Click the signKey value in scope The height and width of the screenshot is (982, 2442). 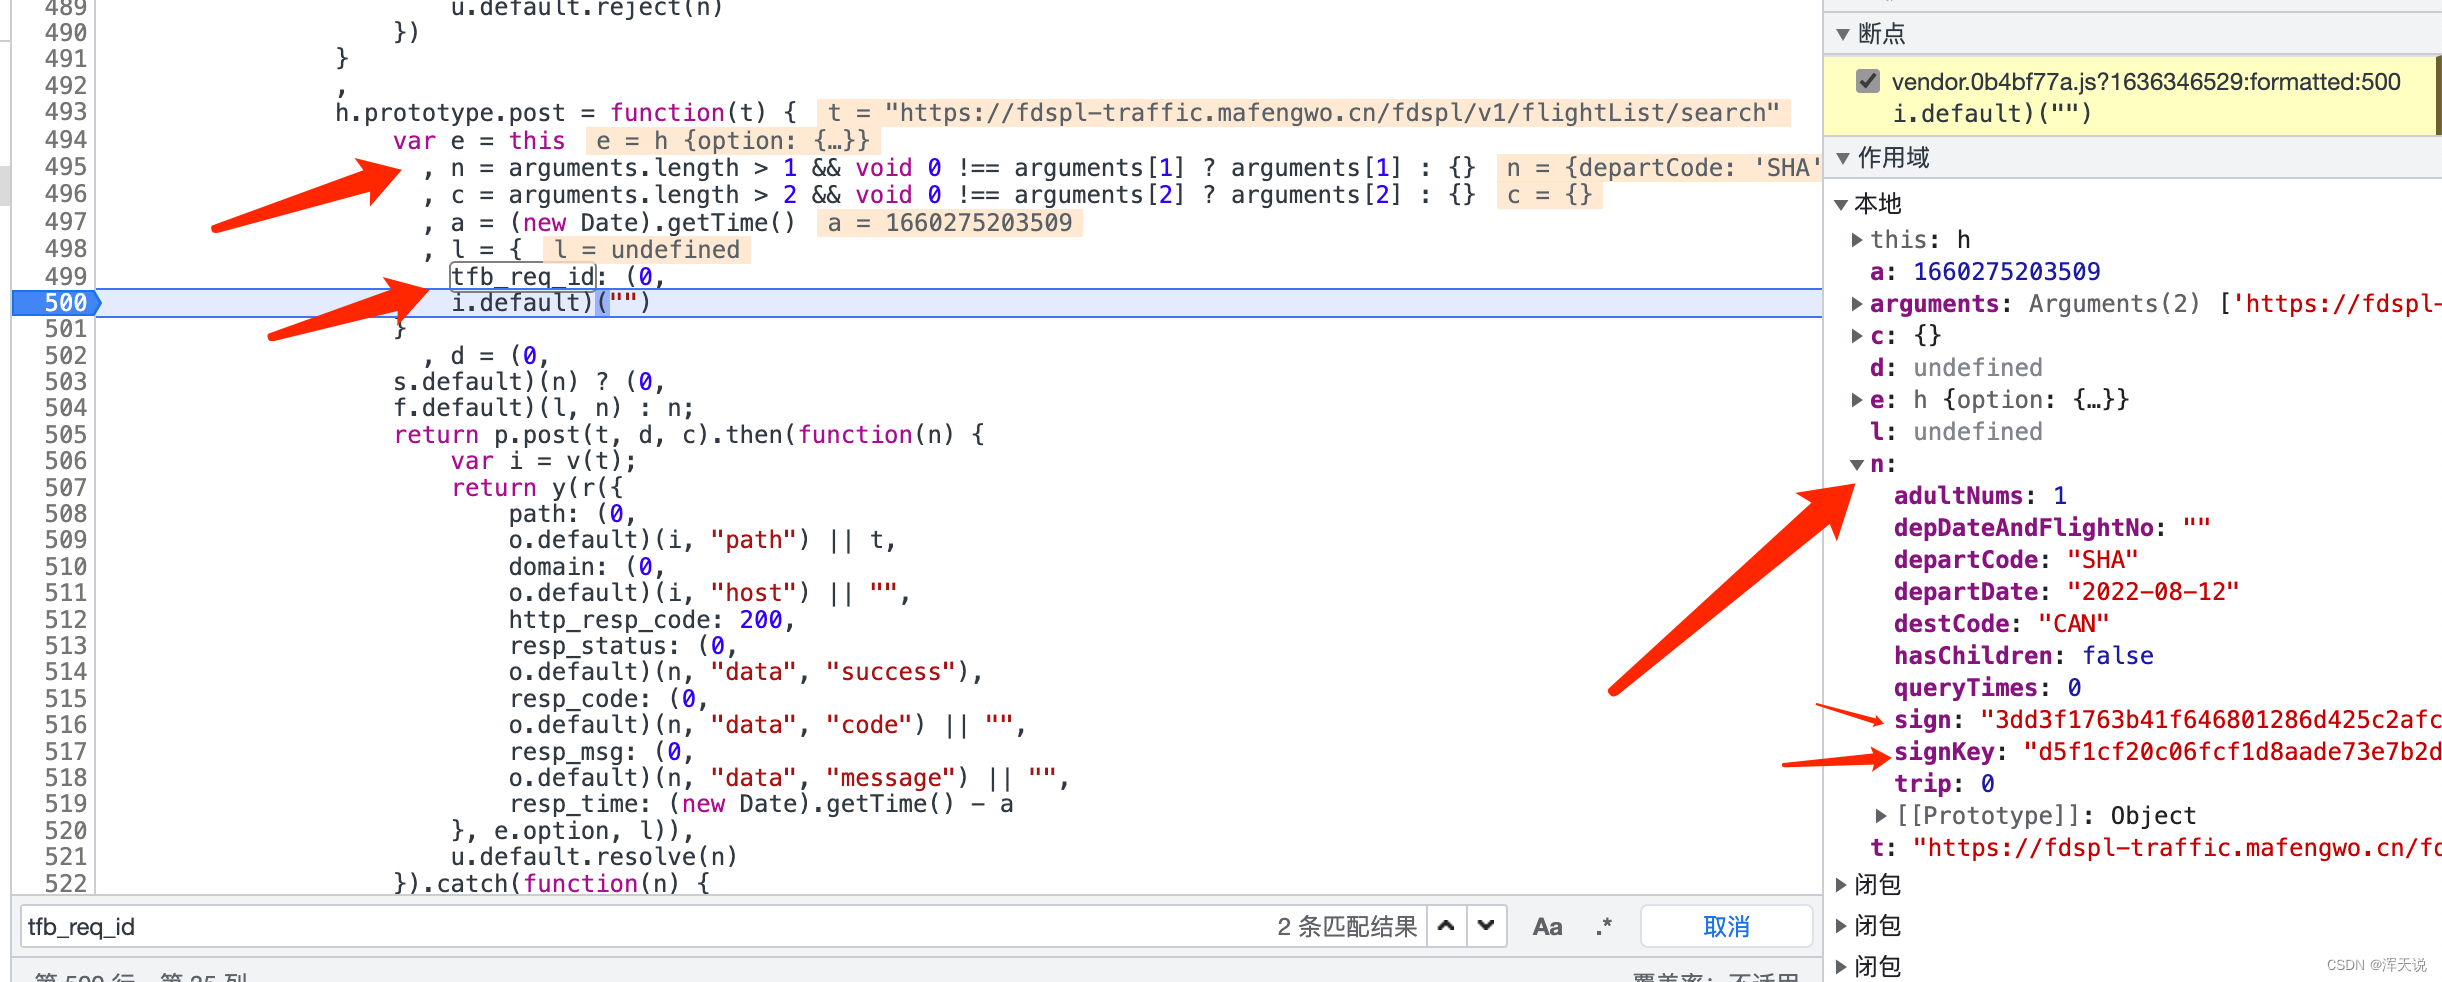coord(2232,752)
